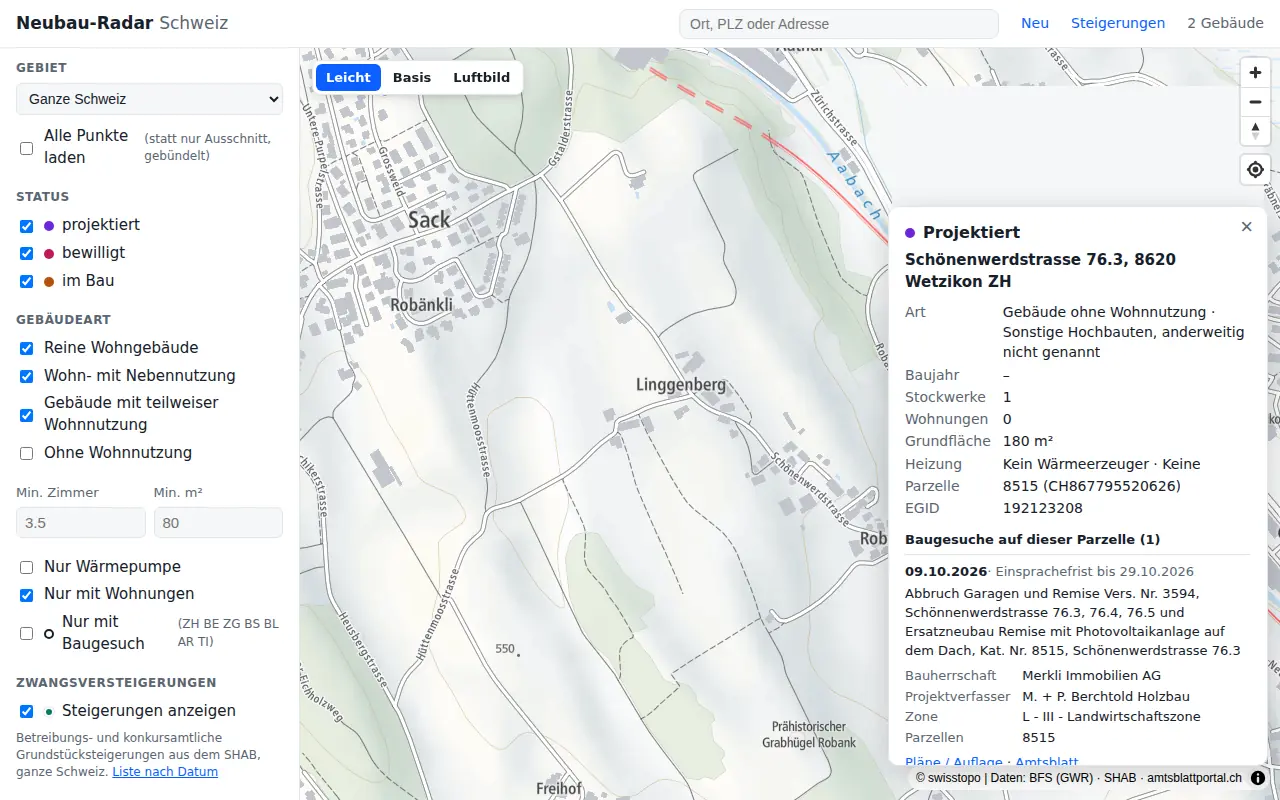Screen dimensions: 1280x800
Task: Uncheck Nur mit Wohnungen filter
Action: coord(27,595)
